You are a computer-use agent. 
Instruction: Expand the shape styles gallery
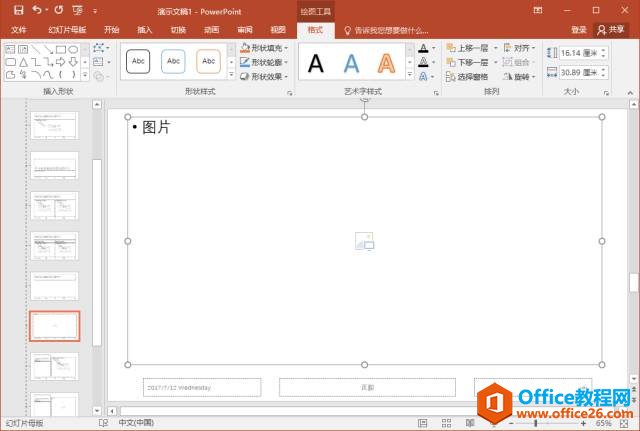coord(231,75)
